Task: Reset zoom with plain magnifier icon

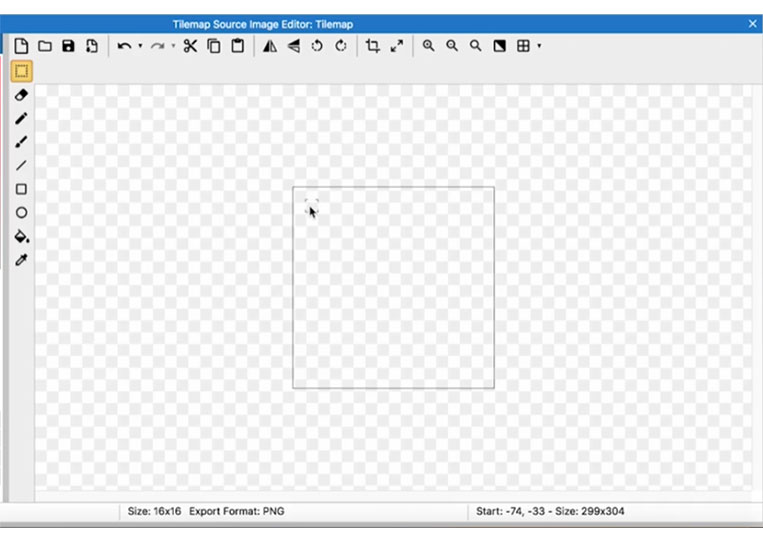Action: point(475,46)
